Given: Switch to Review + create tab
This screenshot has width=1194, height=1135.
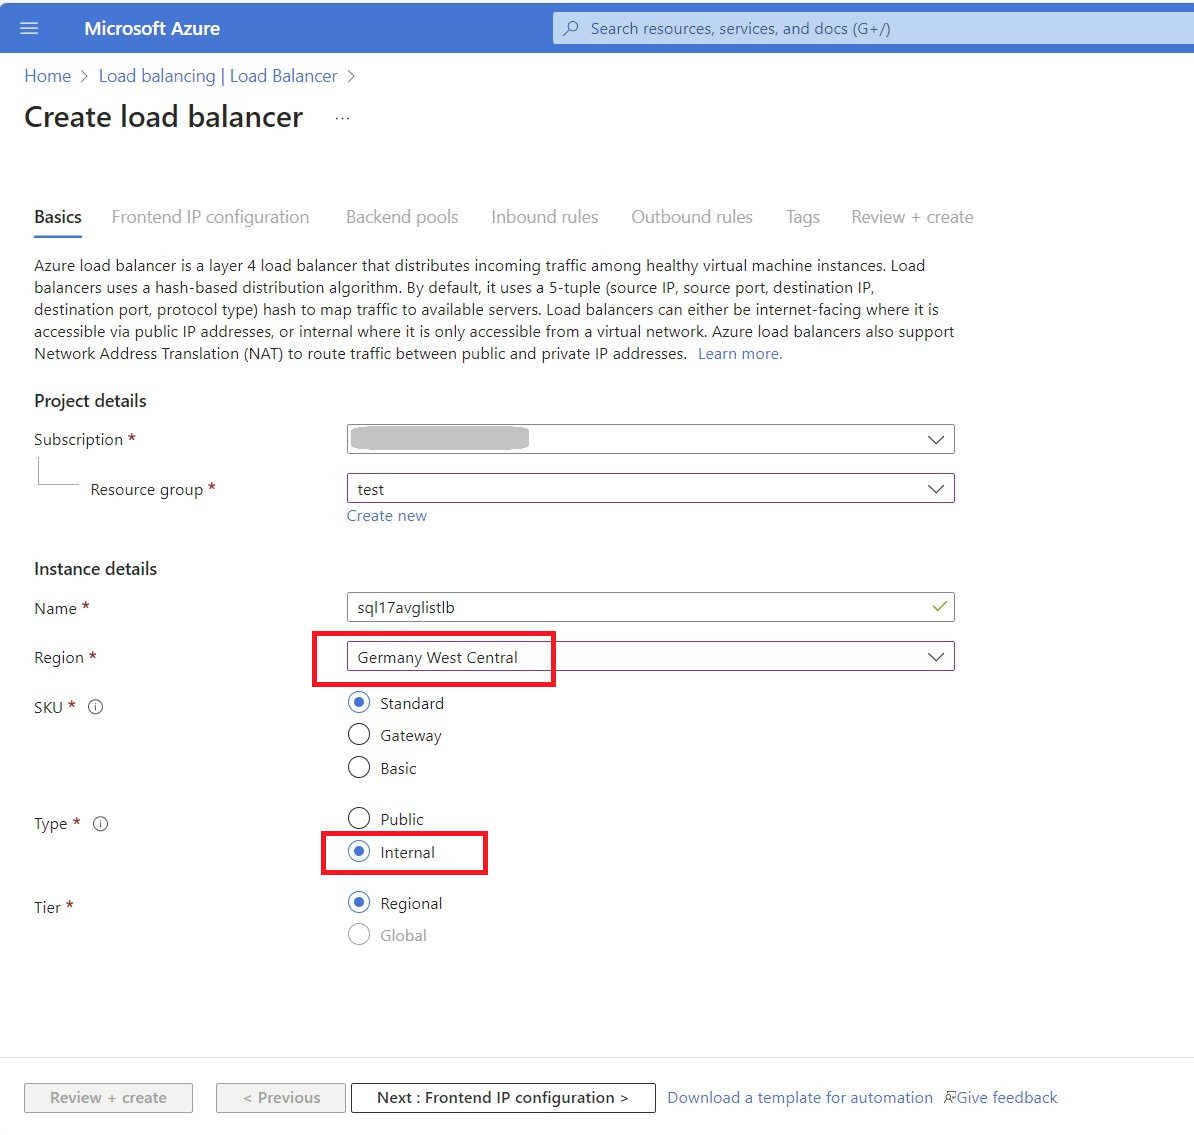Looking at the screenshot, I should 912,217.
